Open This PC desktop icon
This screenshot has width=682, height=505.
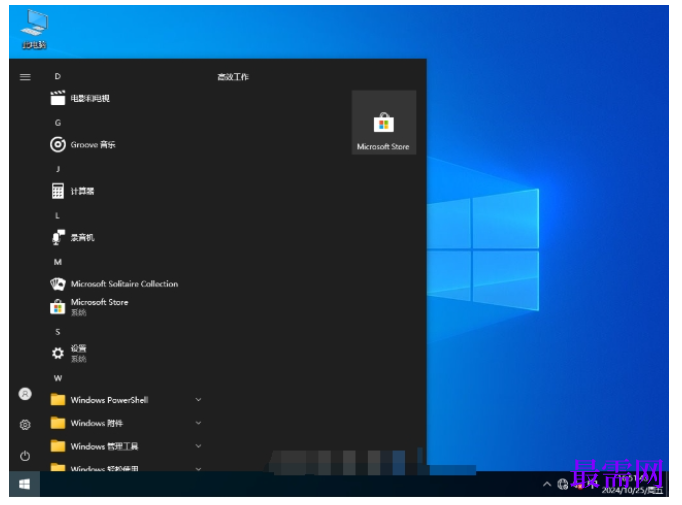[x=34, y=29]
